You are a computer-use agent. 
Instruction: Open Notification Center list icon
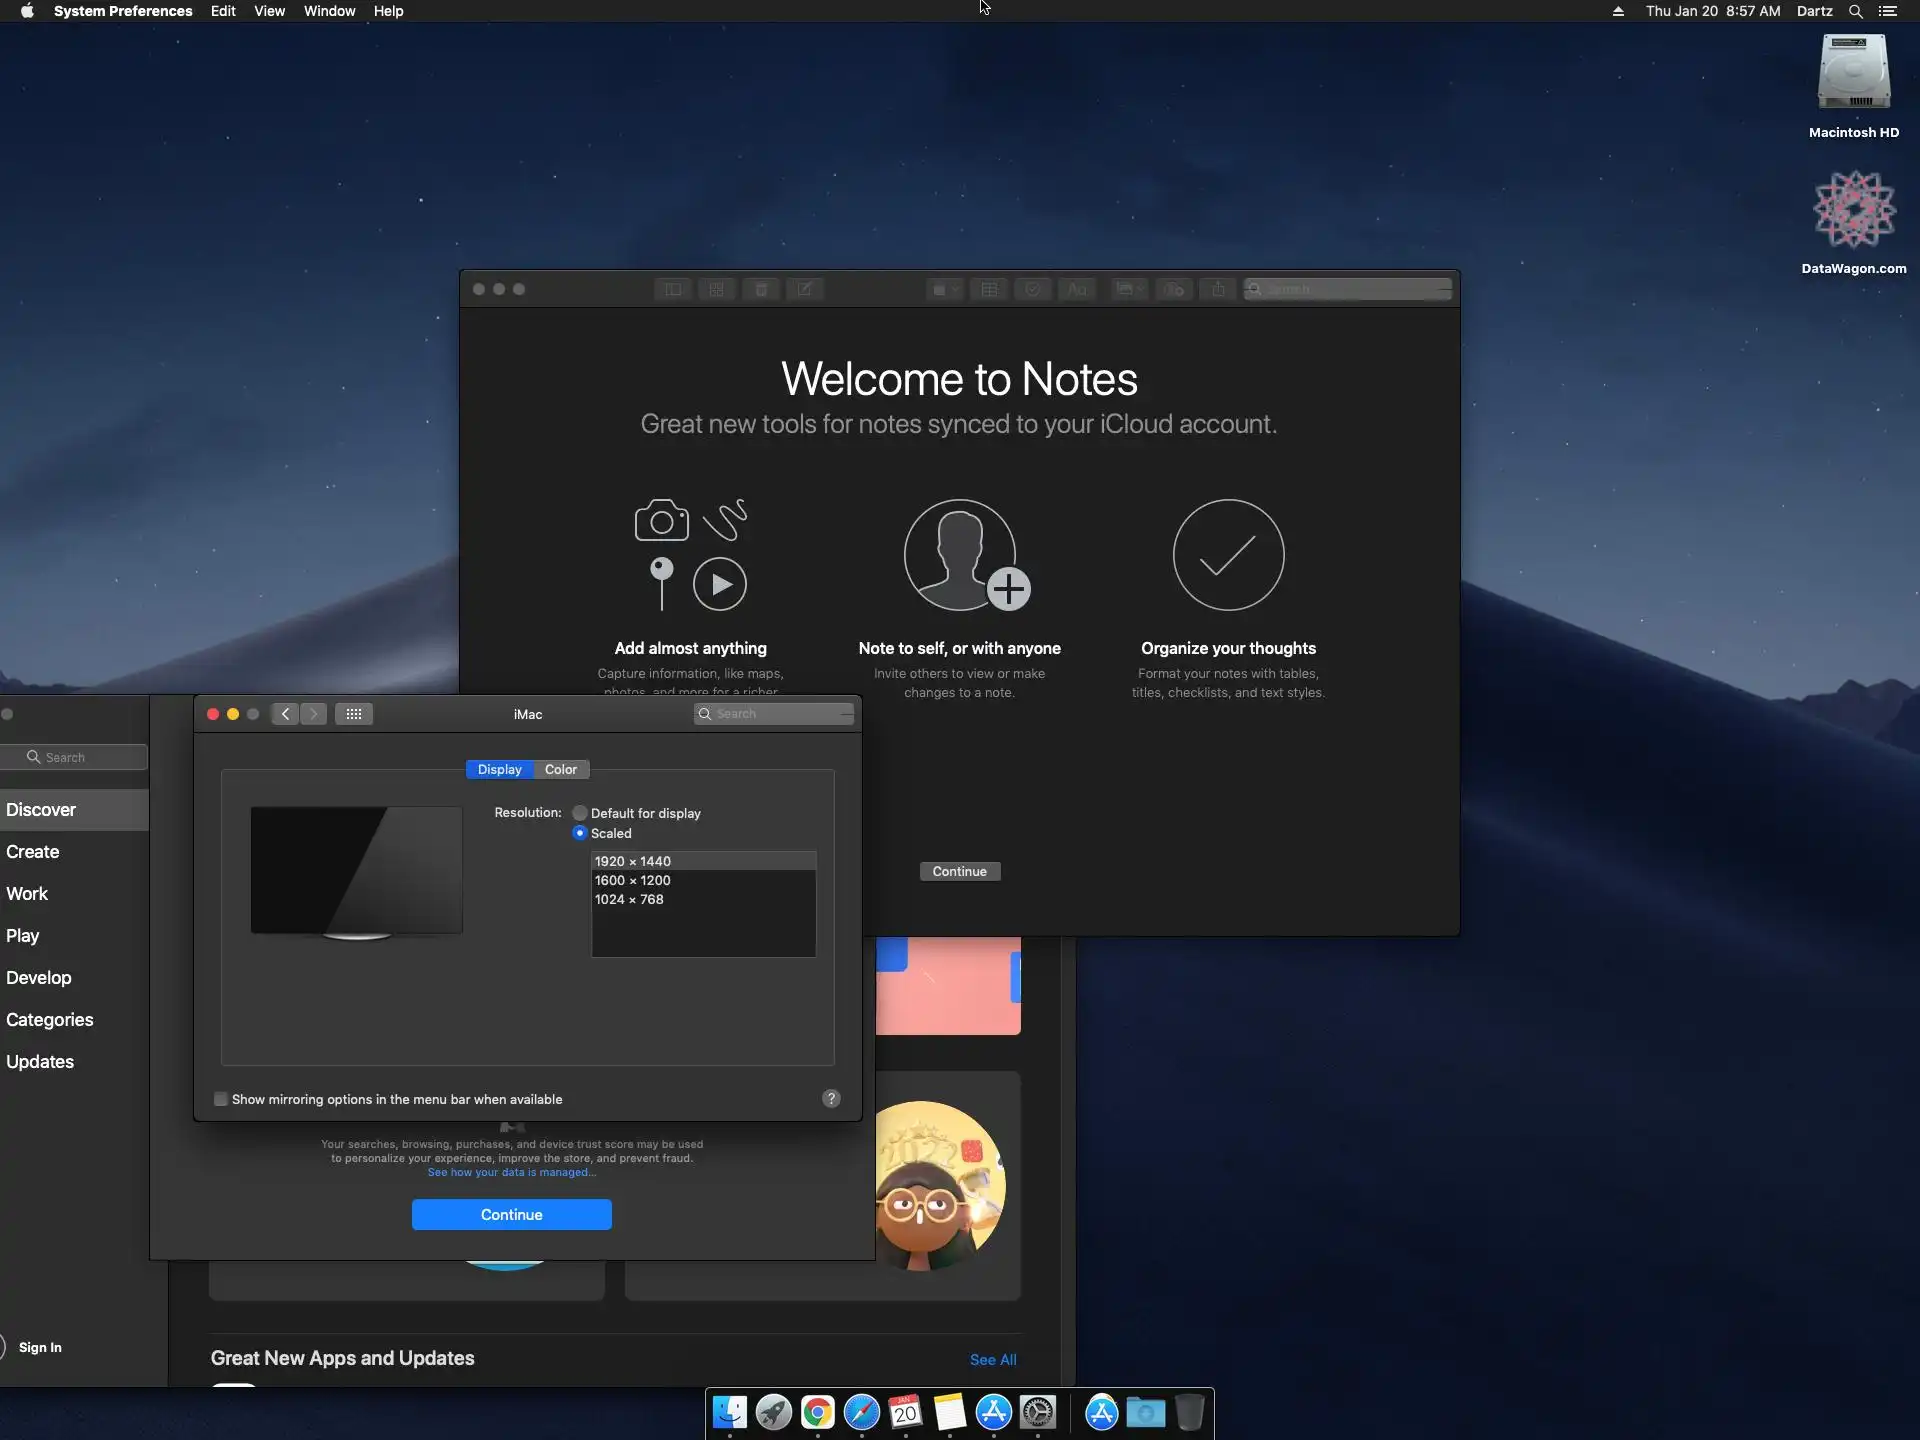click(1888, 11)
